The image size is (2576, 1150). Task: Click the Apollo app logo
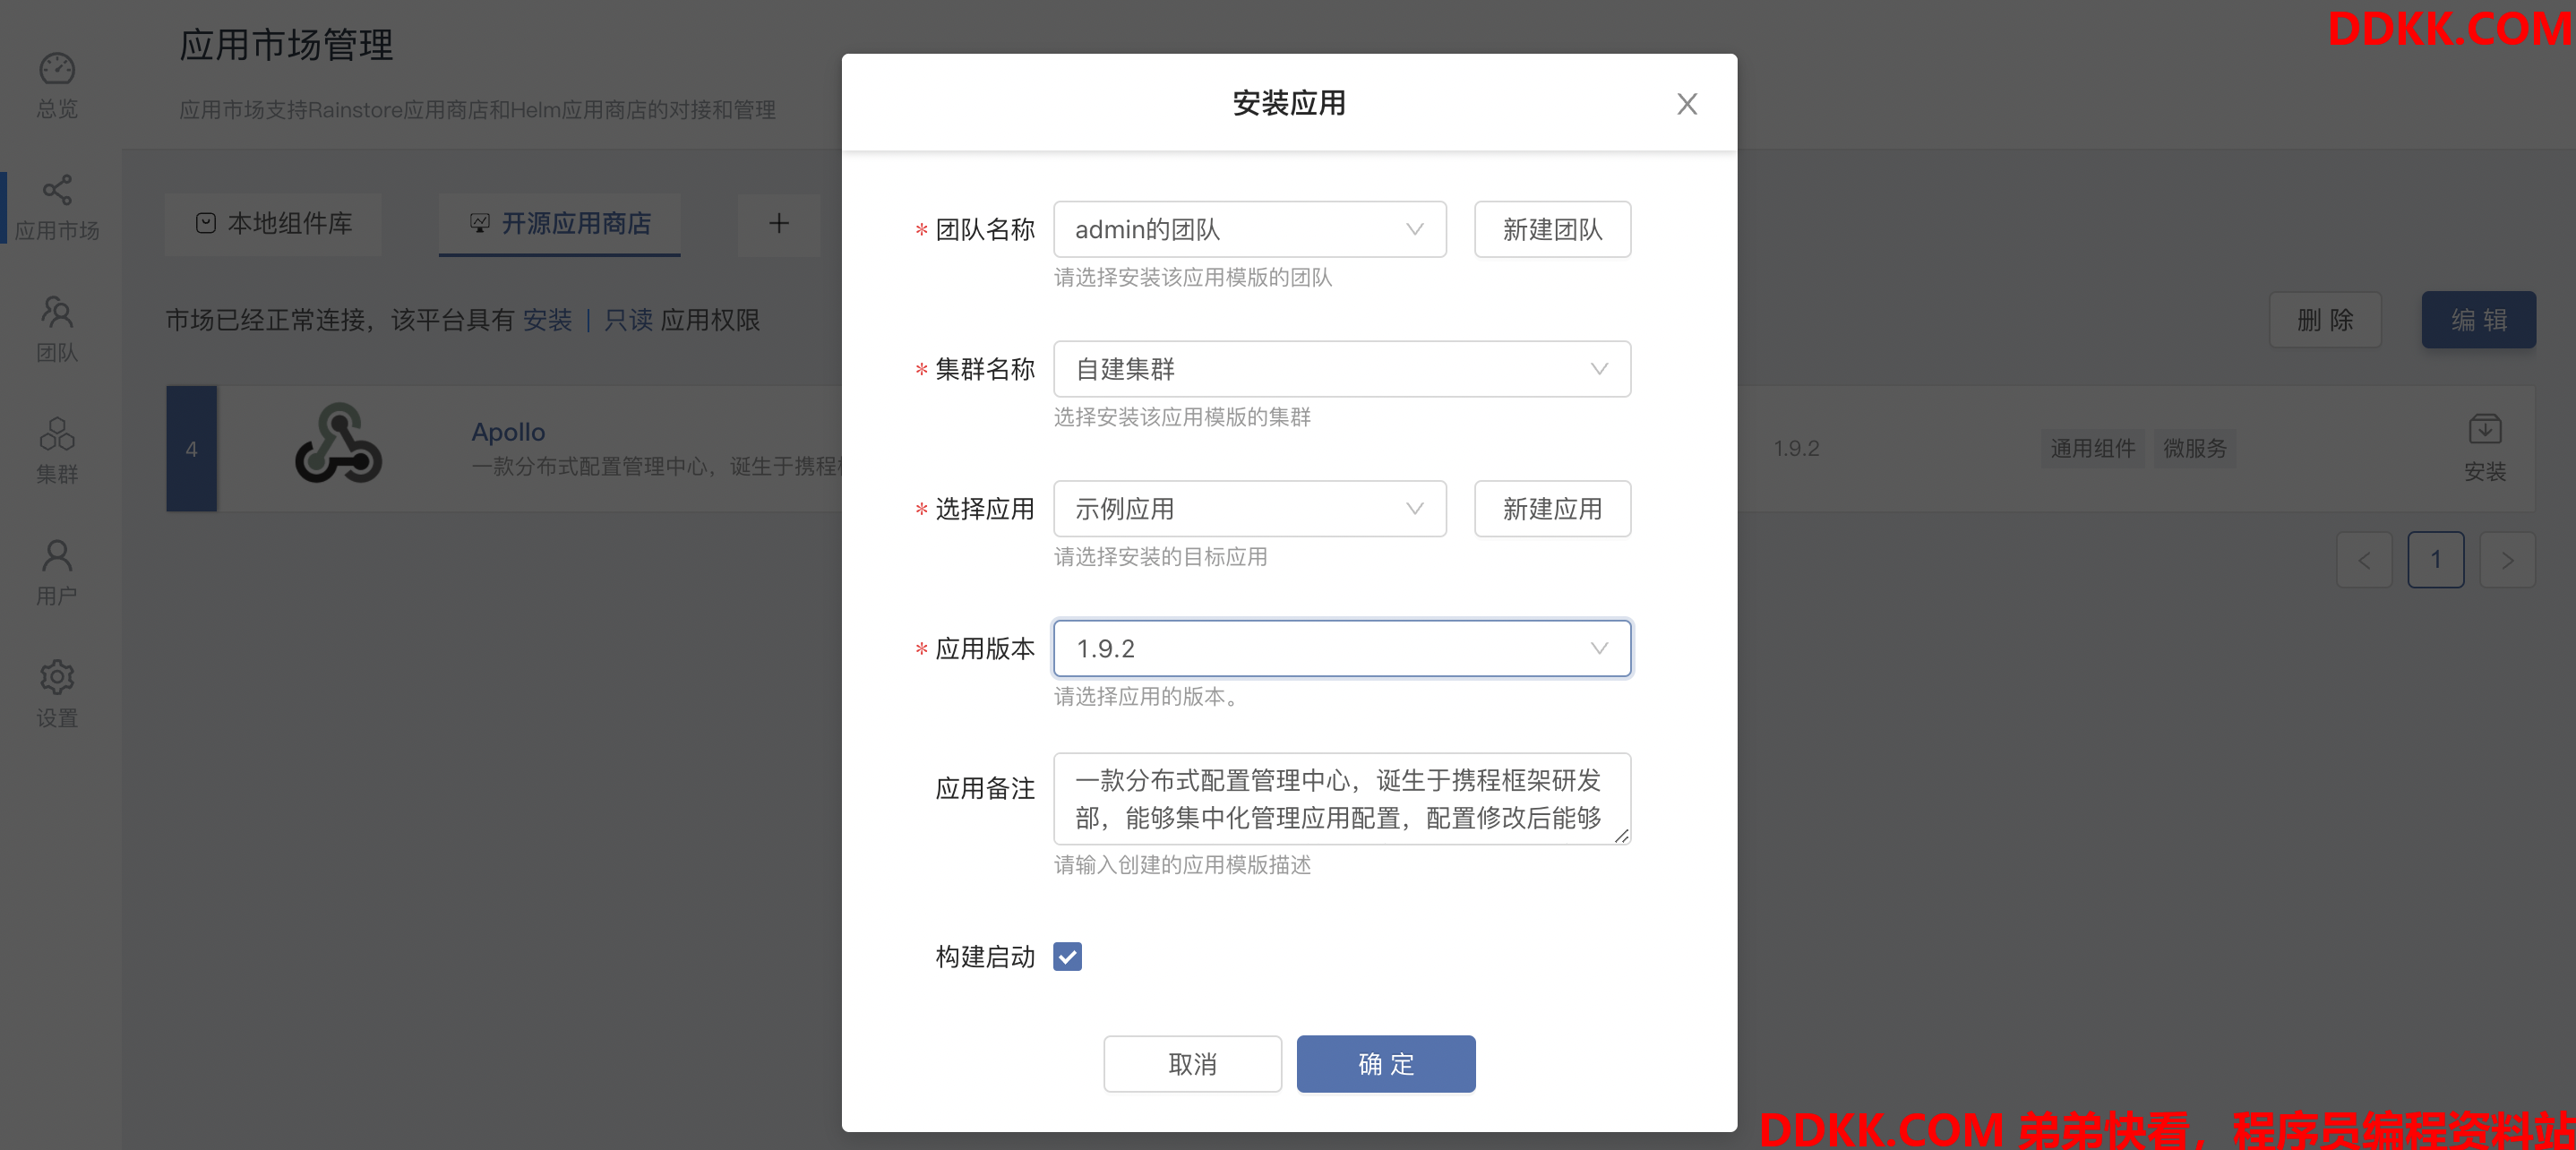click(x=339, y=444)
